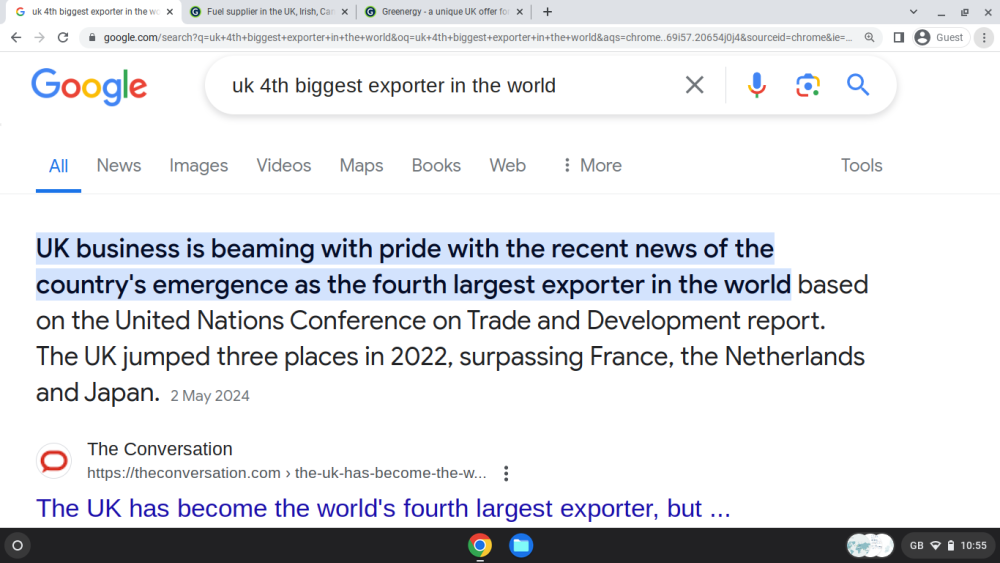1000x563 pixels.
Task: Open a new browser tab
Action: (547, 11)
